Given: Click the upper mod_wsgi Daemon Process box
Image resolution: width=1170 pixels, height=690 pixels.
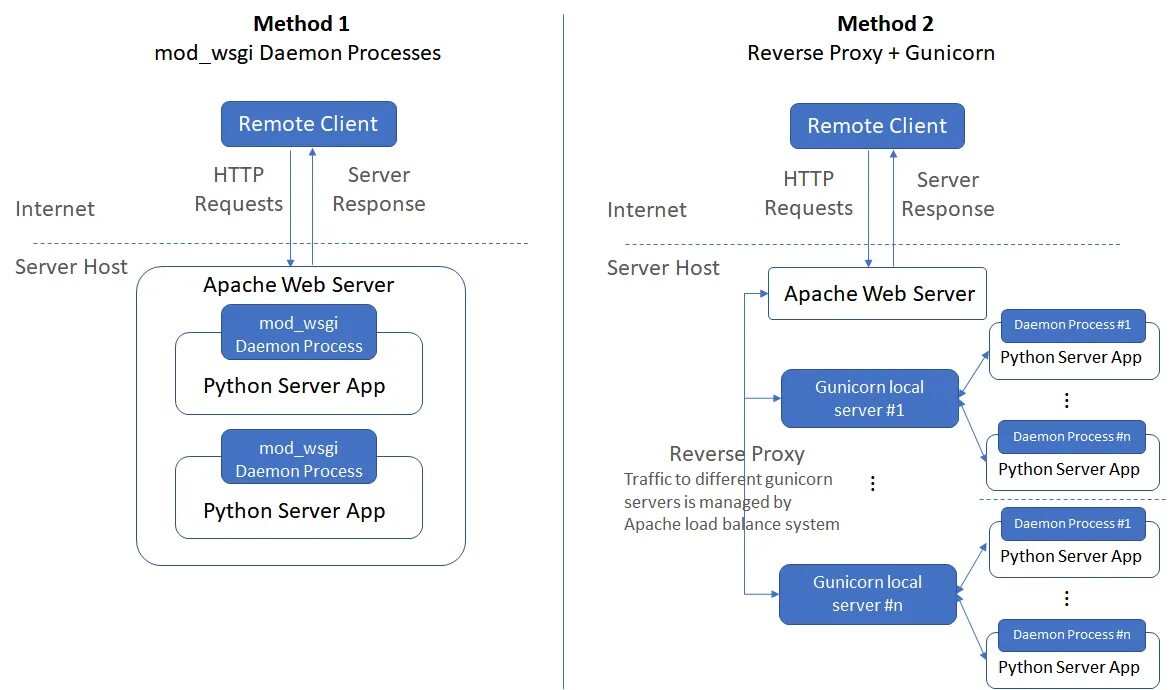Looking at the screenshot, I should pyautogui.click(x=298, y=332).
